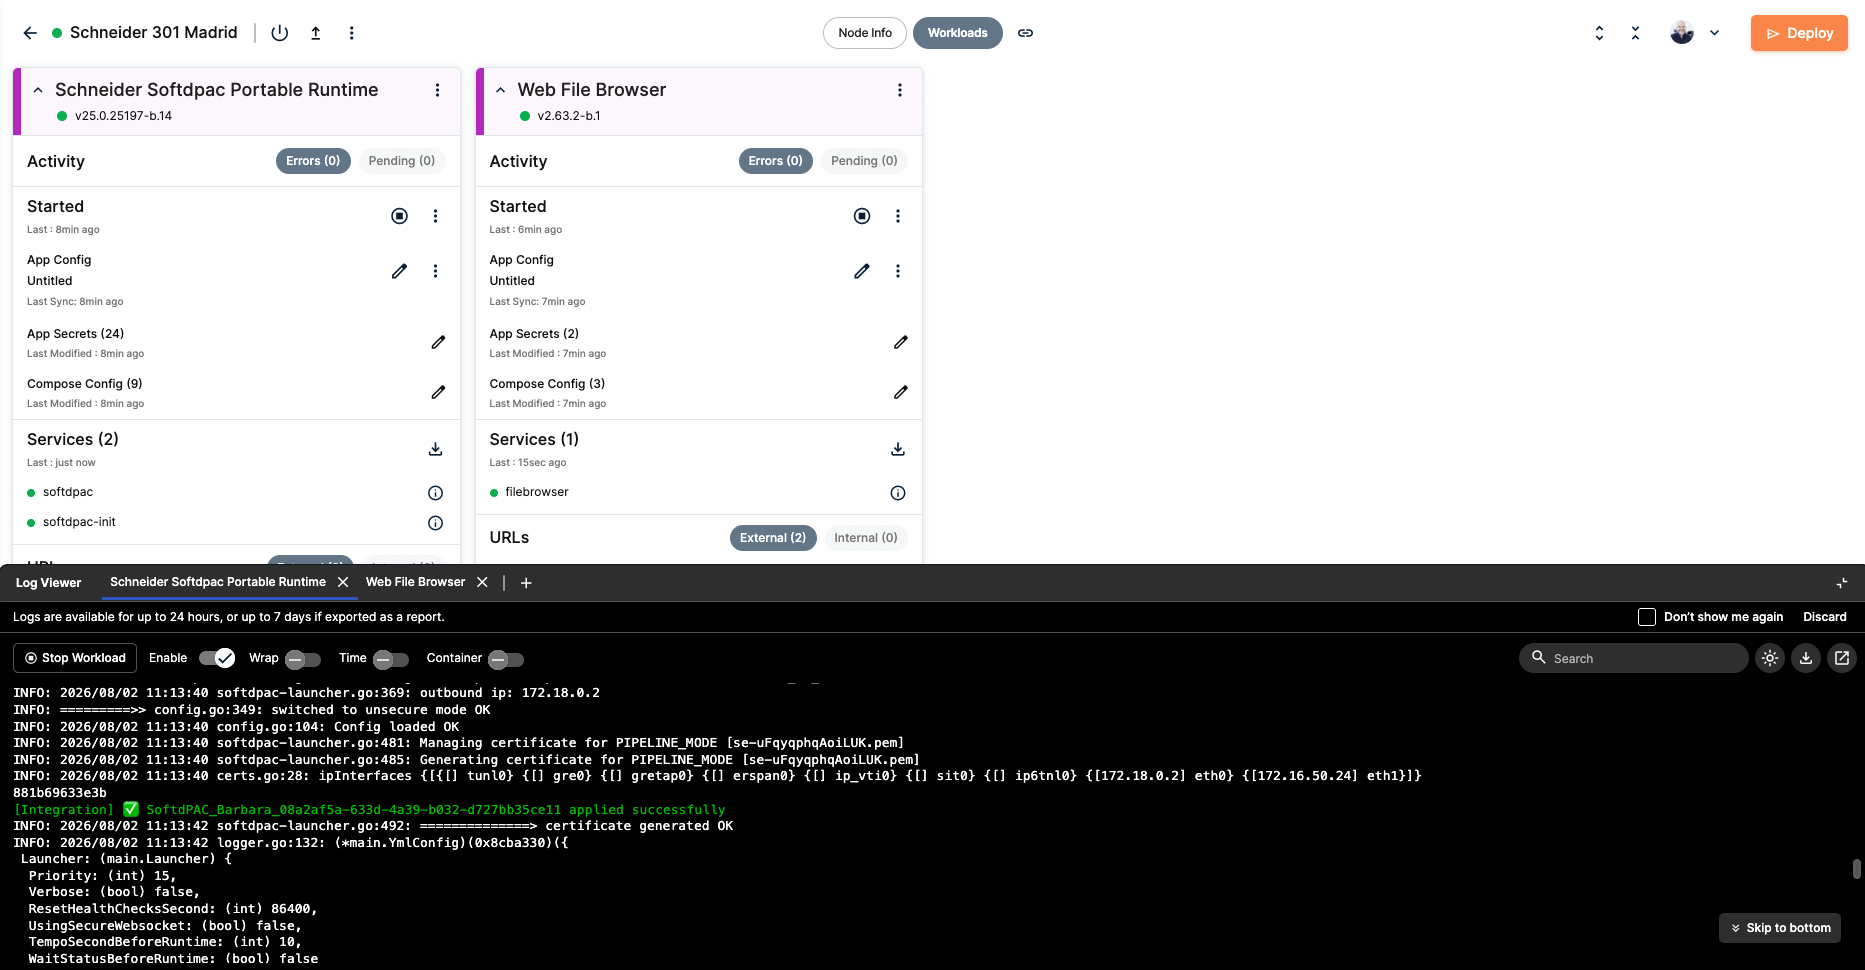Screen dimensions: 1865x970
Task: Edit App Config in Softdpac card
Action: 399,271
